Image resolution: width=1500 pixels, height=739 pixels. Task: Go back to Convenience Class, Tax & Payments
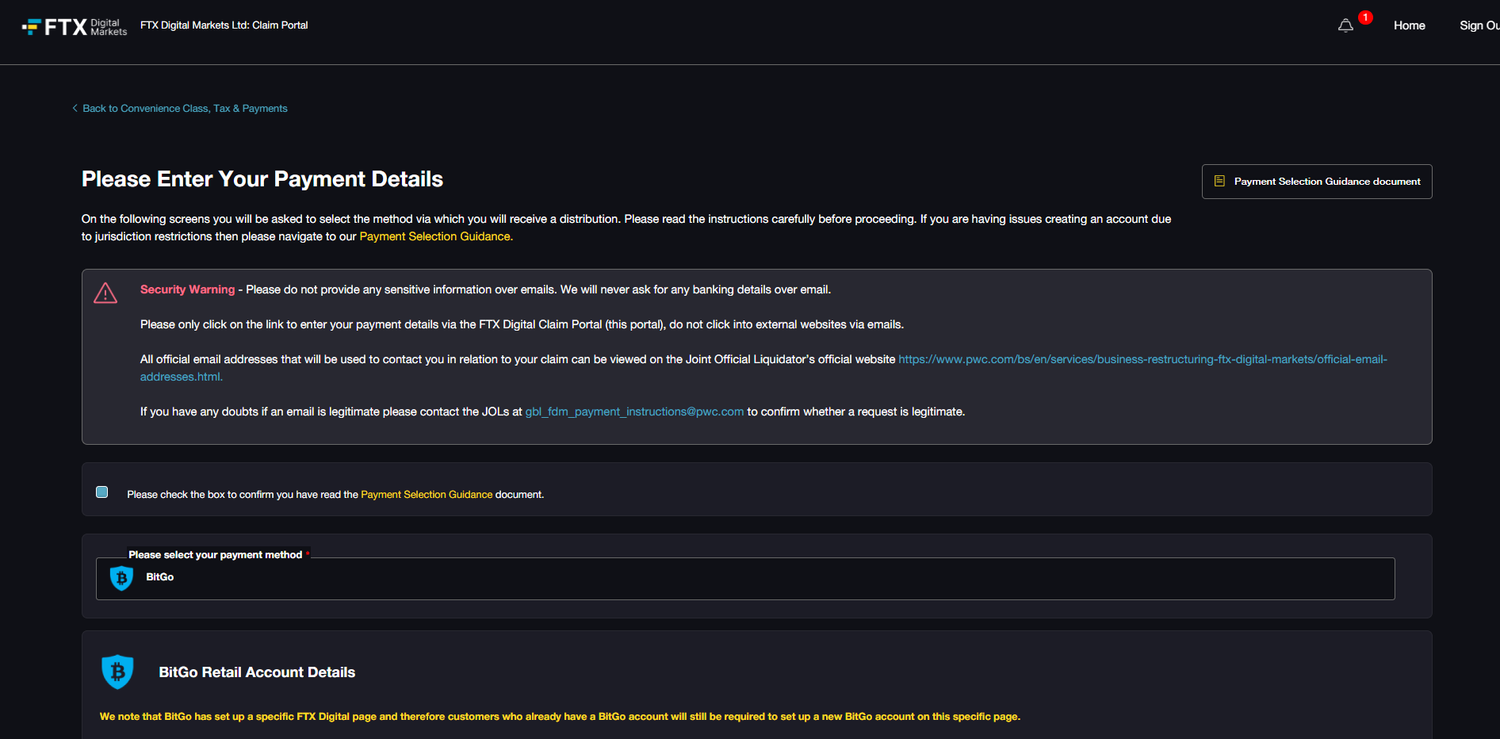click(185, 108)
